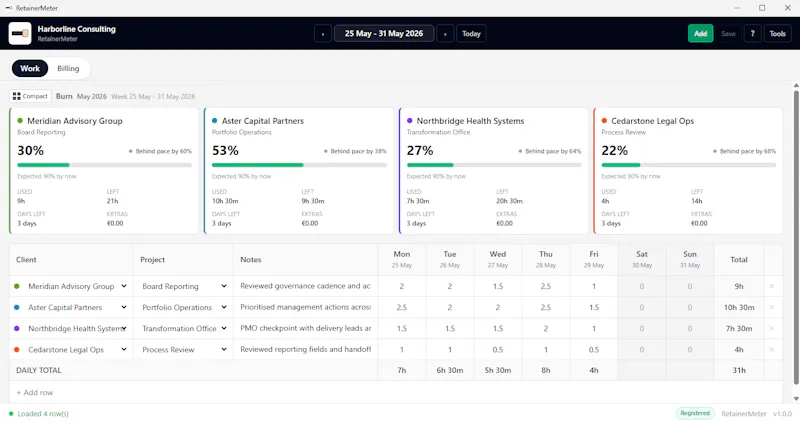Click the blue dot beside Aster row

tap(17, 307)
